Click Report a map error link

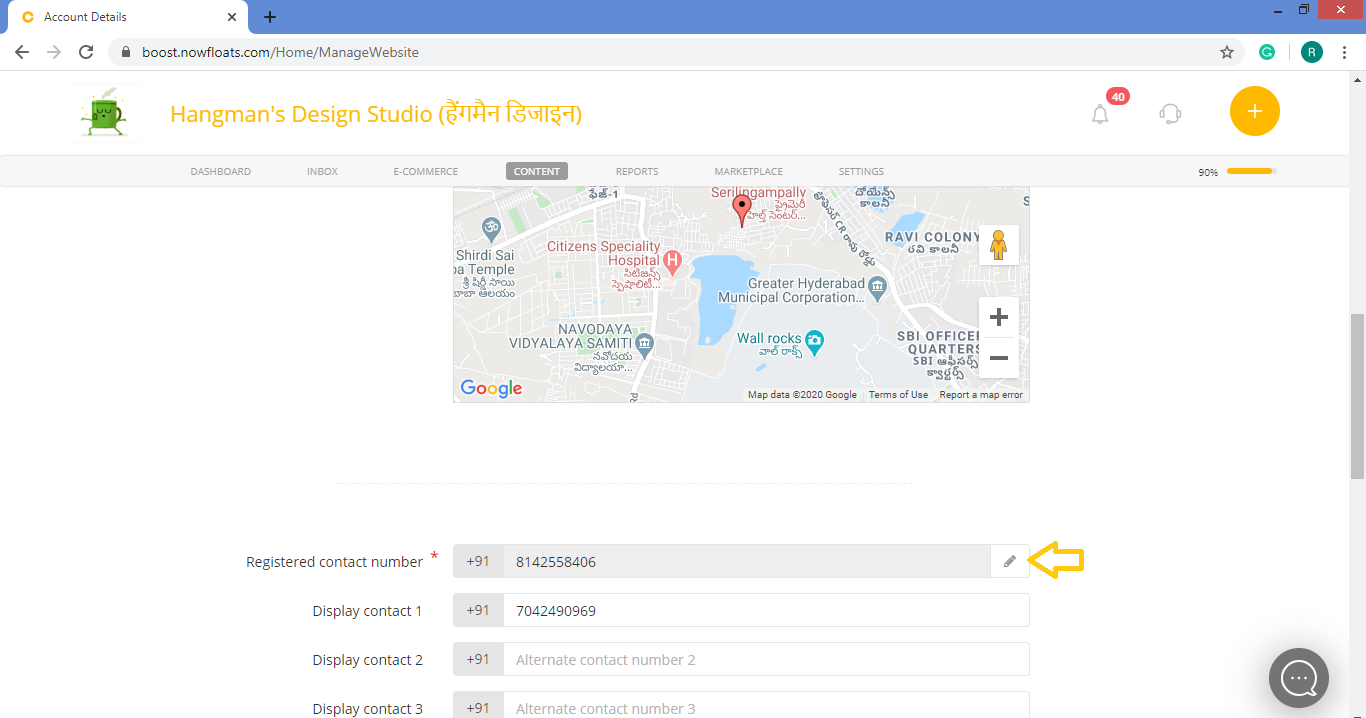click(x=981, y=395)
